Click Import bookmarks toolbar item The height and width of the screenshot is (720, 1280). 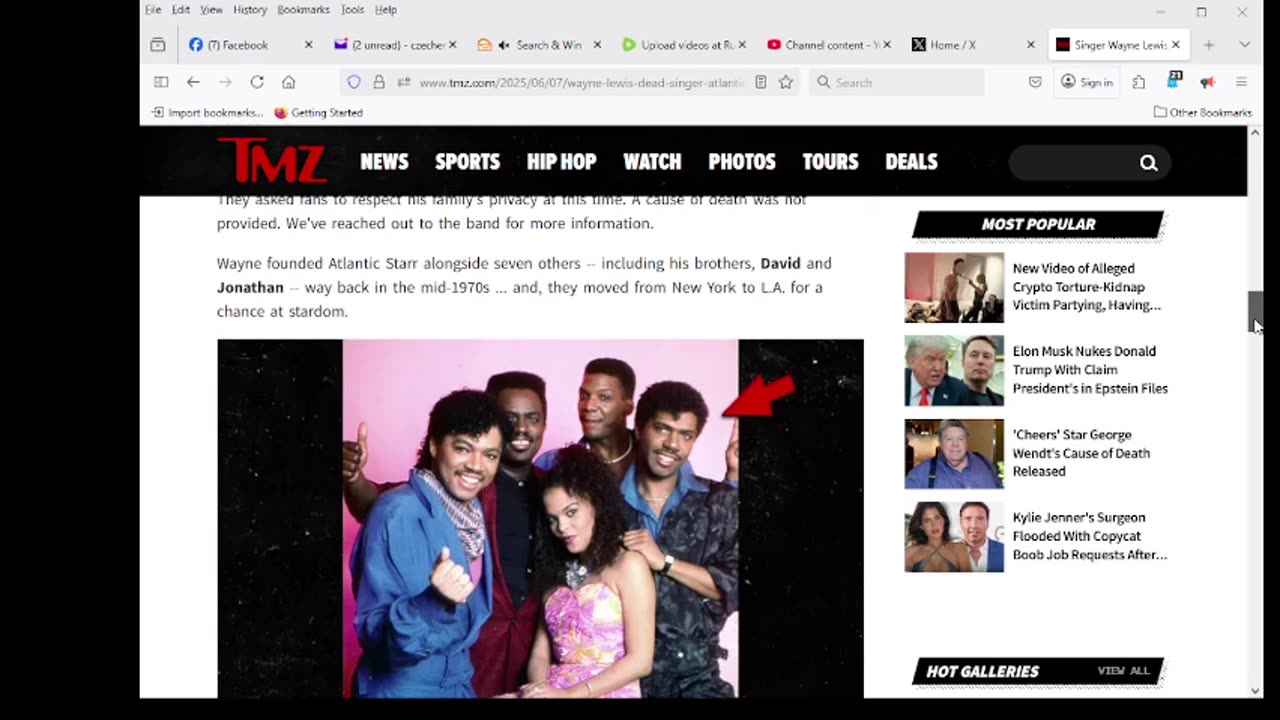[208, 113]
